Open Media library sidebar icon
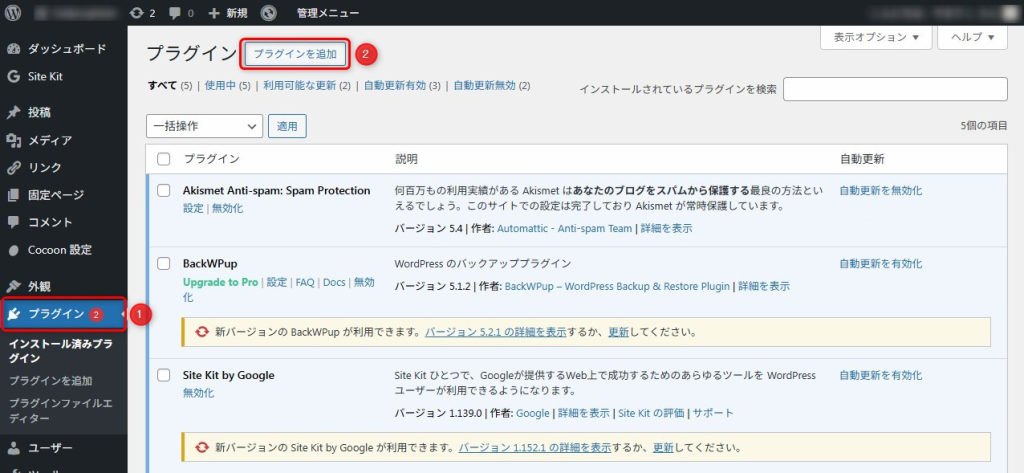This screenshot has width=1024, height=473. click(x=14, y=140)
